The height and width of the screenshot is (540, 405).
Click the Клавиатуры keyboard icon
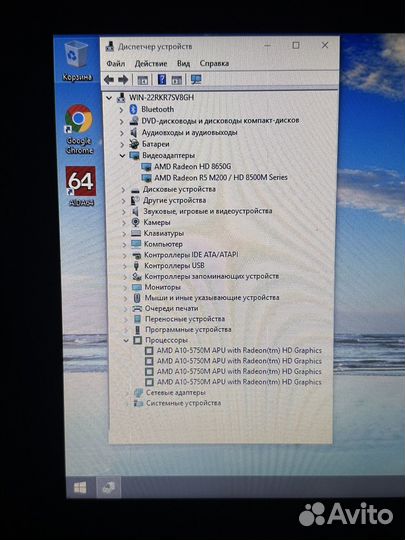136,233
